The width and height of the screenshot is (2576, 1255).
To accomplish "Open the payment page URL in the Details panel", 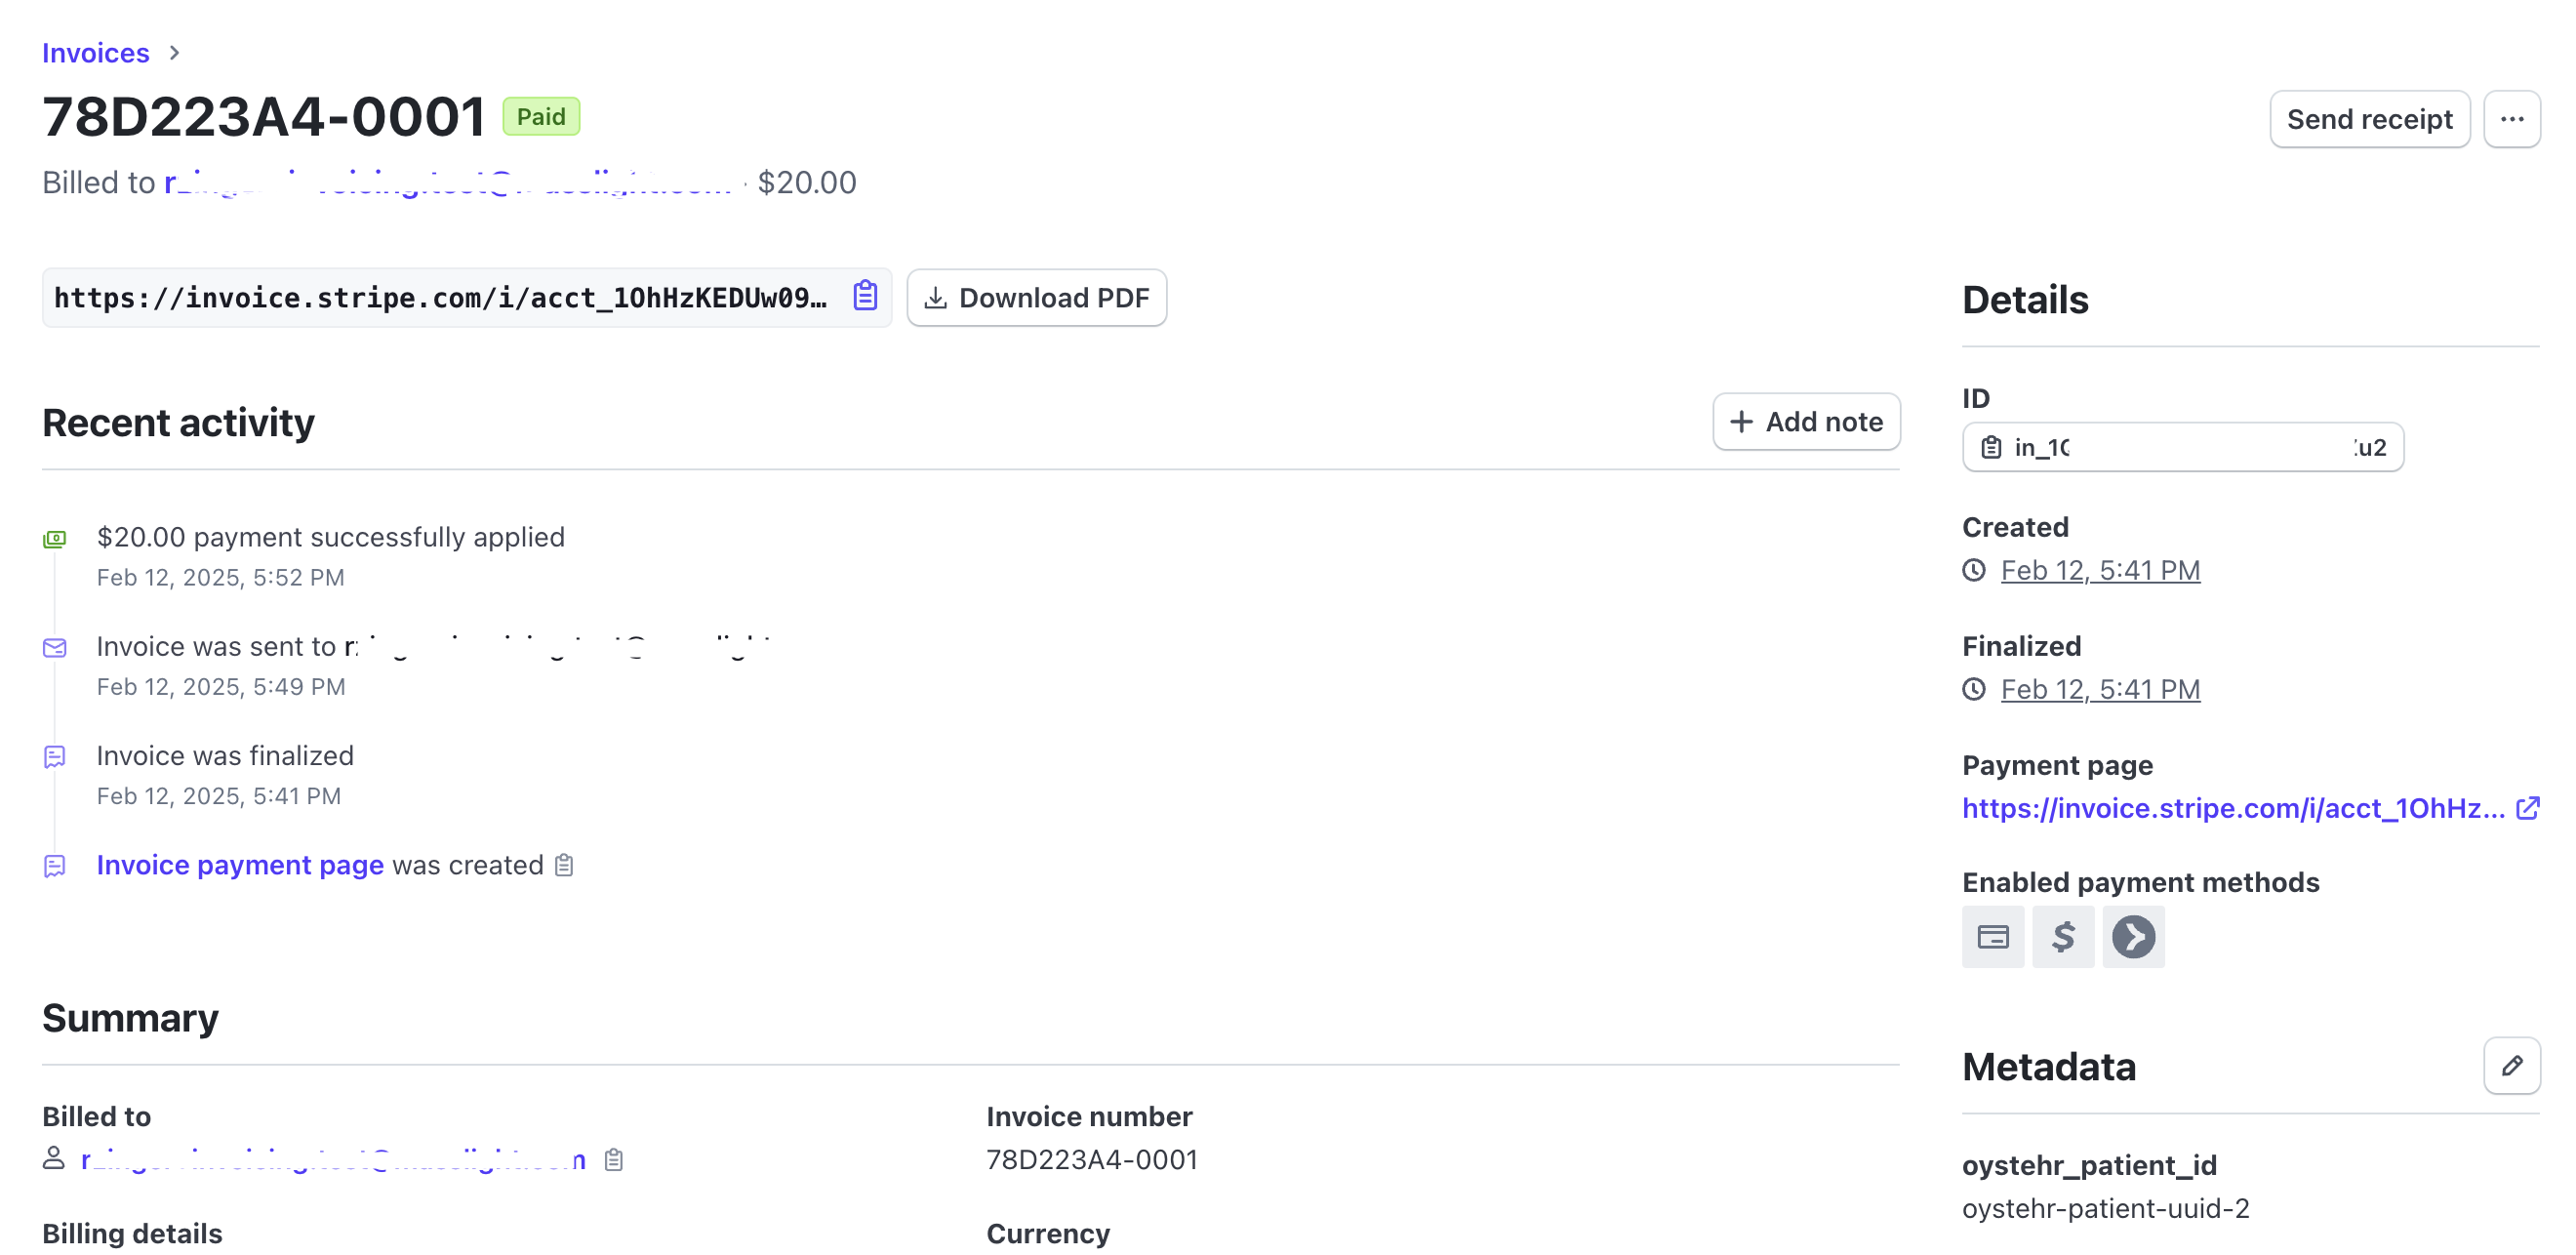I will click(2230, 808).
